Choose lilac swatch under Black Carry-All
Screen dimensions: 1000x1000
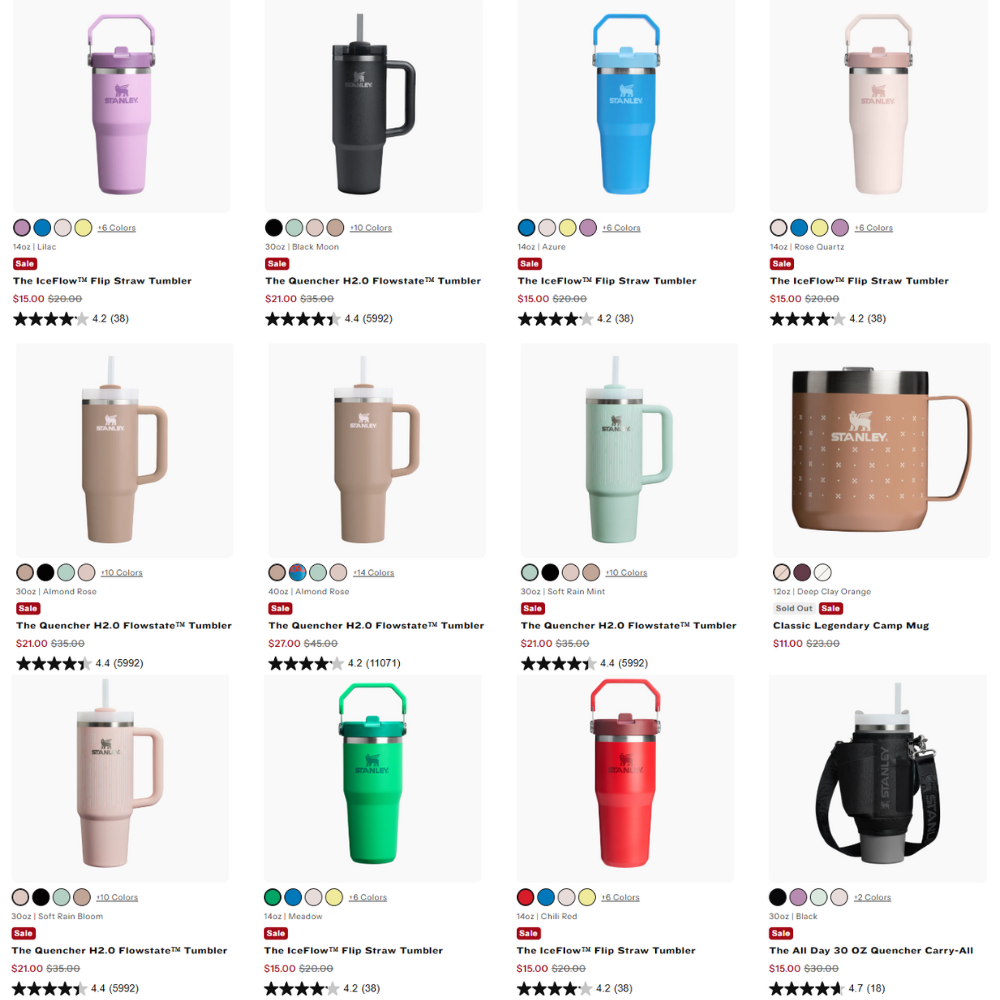pos(798,897)
